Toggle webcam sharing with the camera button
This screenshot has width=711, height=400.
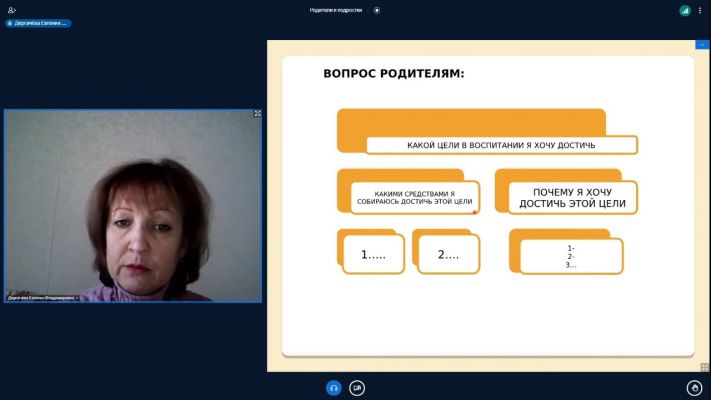pos(357,388)
